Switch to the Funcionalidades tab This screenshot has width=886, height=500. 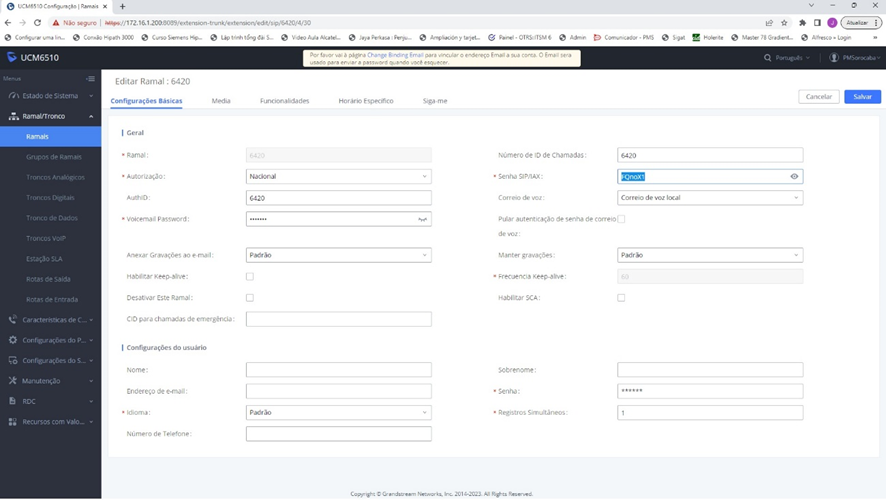284,101
